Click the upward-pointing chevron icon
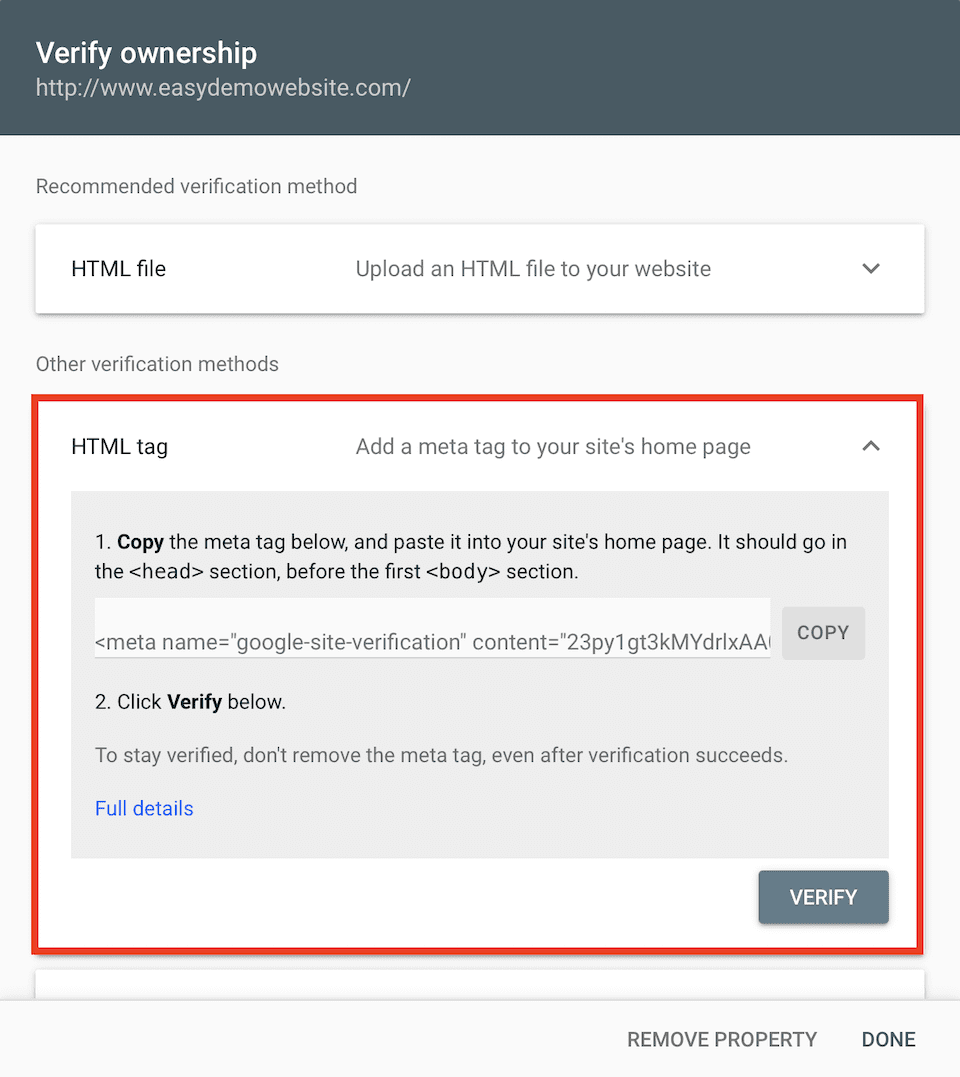The image size is (960, 1077). click(871, 446)
